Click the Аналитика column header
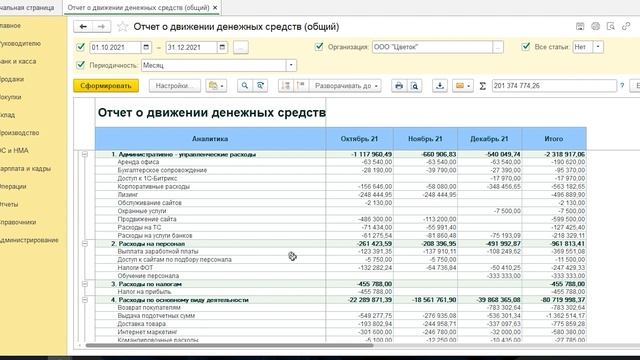 (x=210, y=139)
